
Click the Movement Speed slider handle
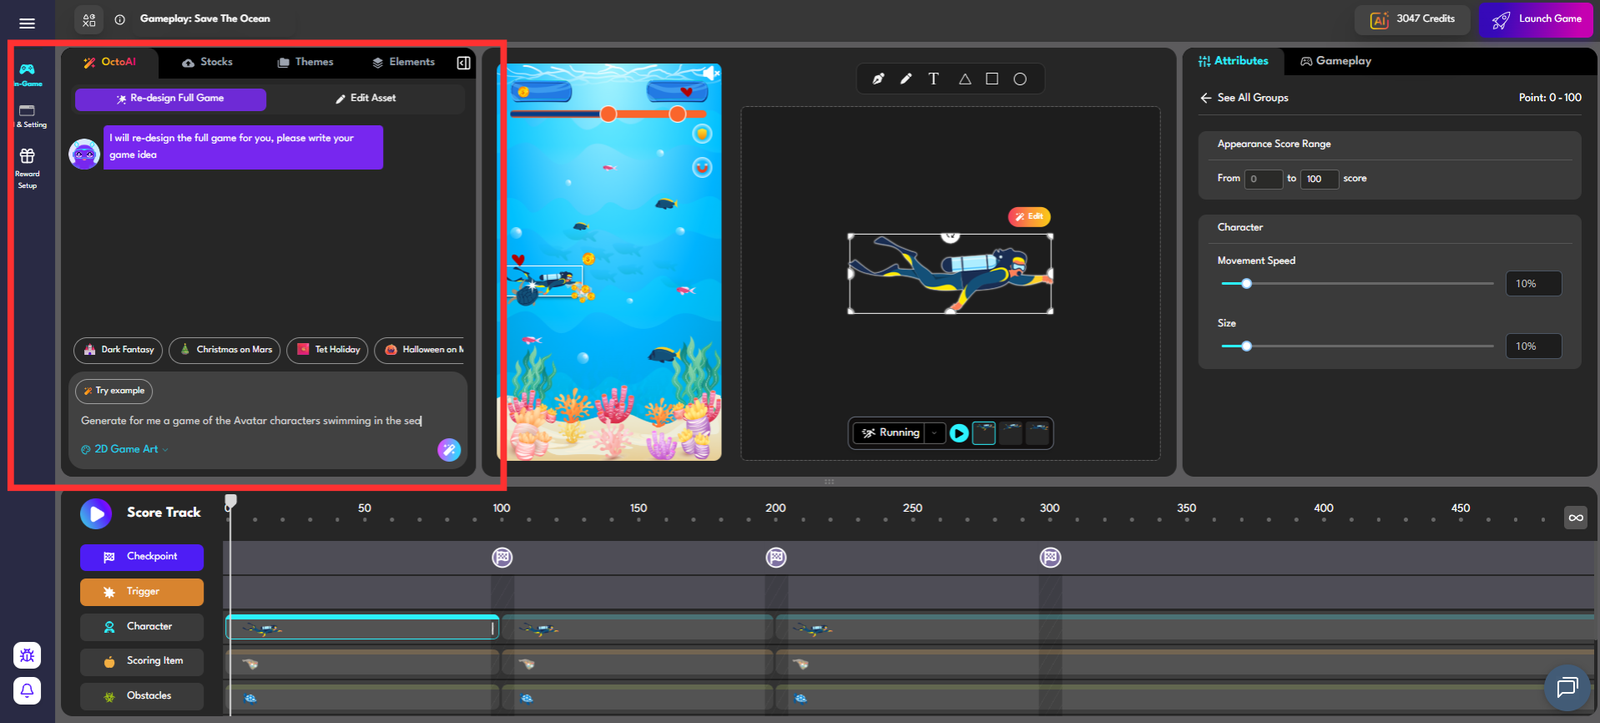coord(1246,284)
